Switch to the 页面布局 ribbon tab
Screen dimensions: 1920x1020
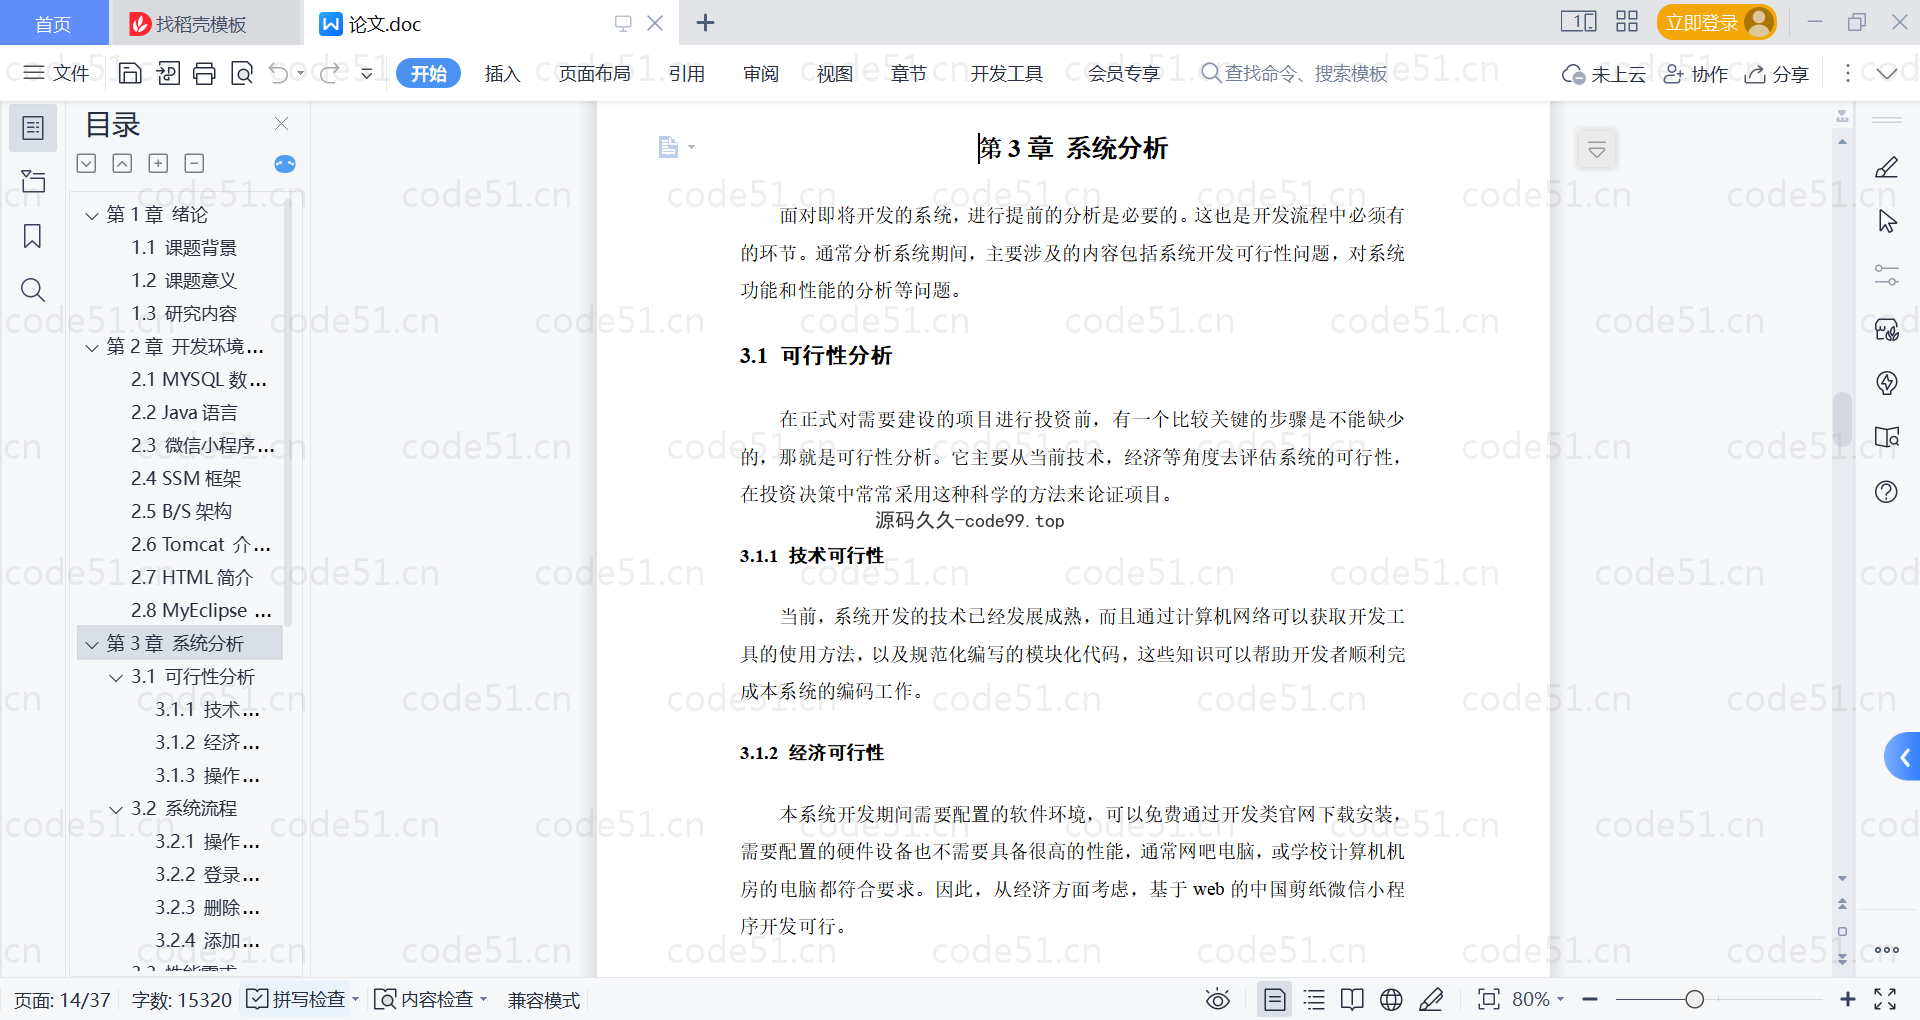click(x=594, y=73)
